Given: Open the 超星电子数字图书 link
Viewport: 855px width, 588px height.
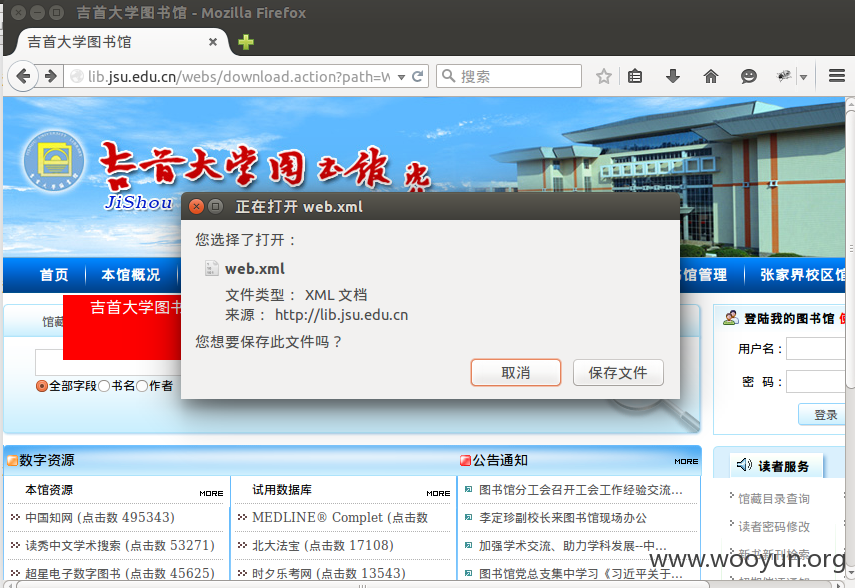Looking at the screenshot, I should [120, 573].
